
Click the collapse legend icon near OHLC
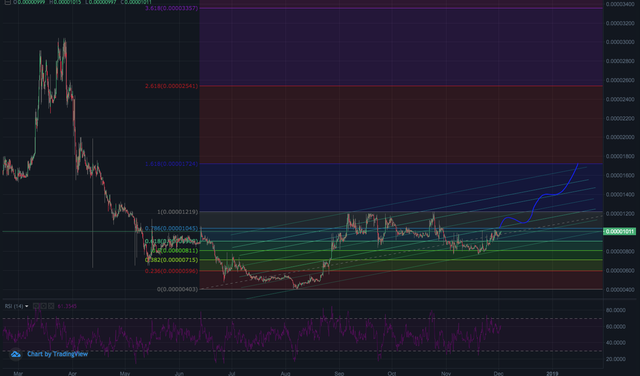pyautogui.click(x=7, y=2)
